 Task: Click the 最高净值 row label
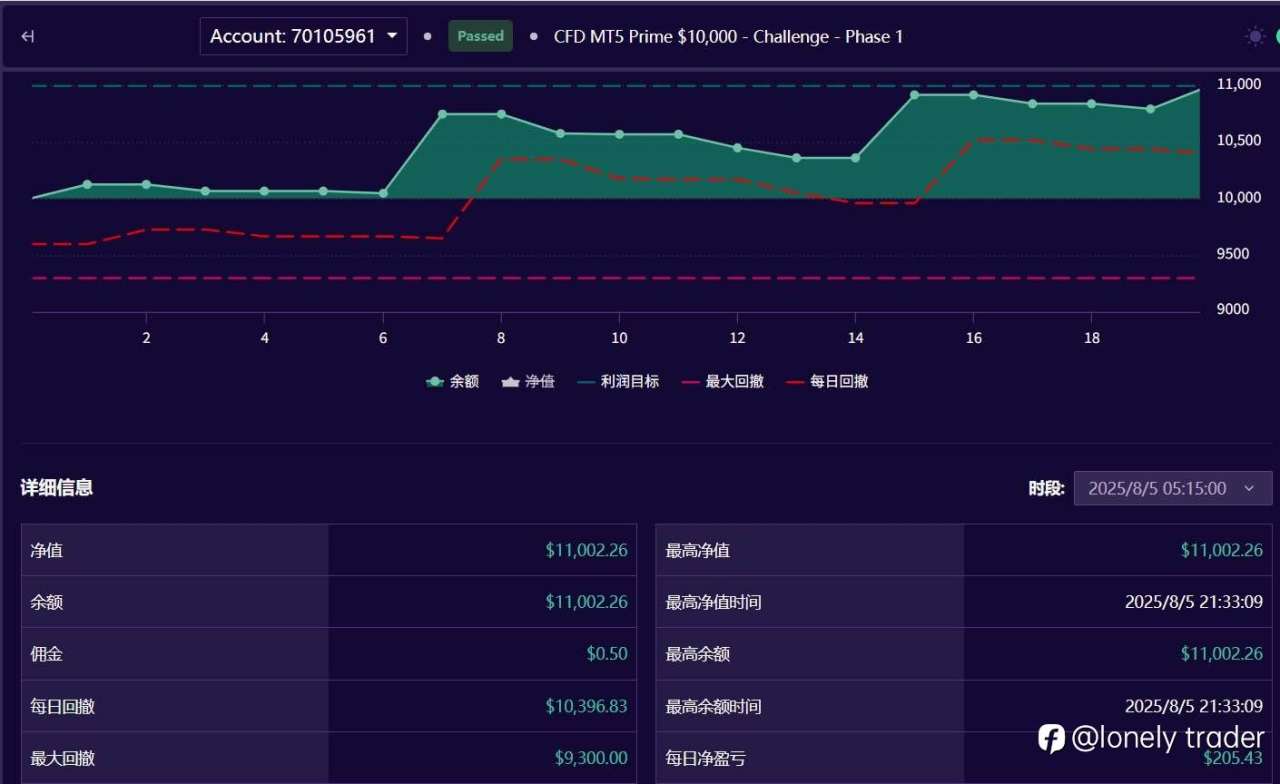[x=698, y=550]
